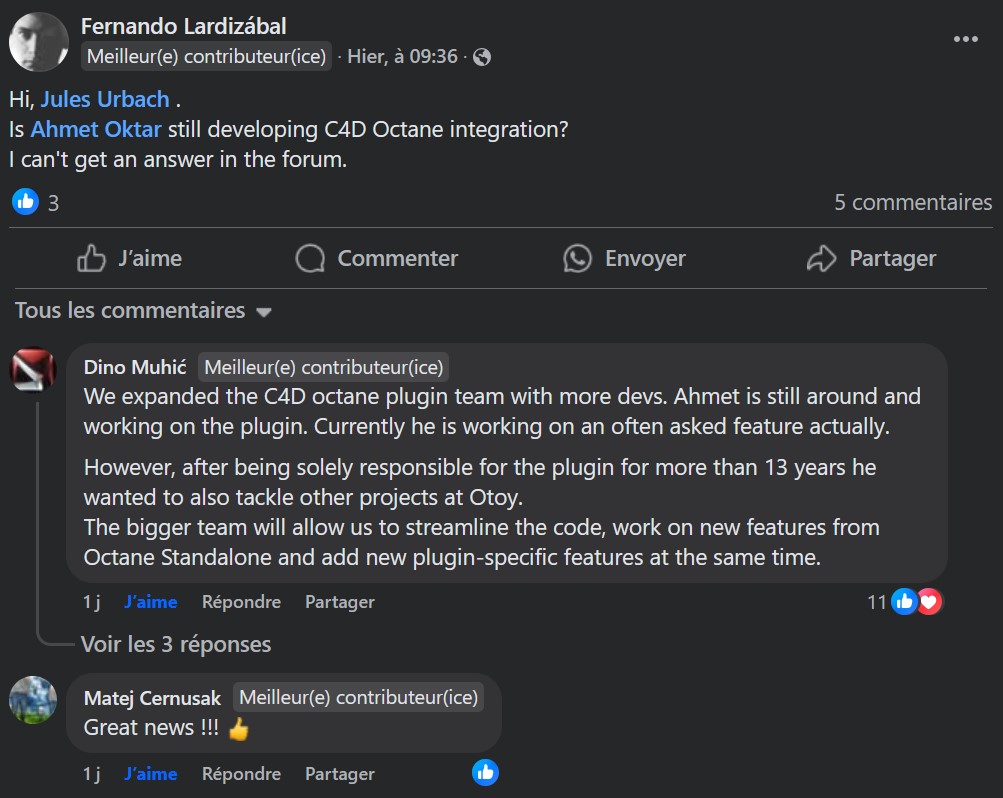
Task: Click Répondre under Dino Muhić's comment
Action: [x=241, y=602]
